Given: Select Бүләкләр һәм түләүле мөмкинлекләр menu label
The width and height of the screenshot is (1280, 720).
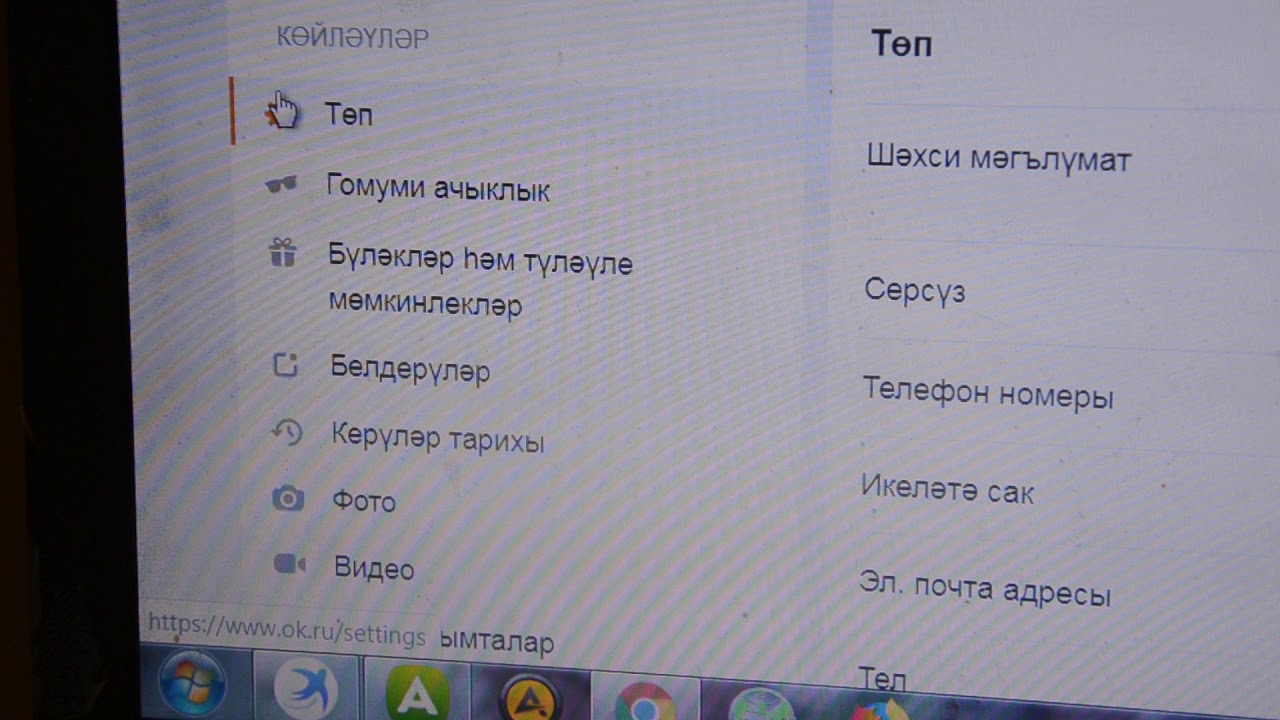Looking at the screenshot, I should pyautogui.click(x=480, y=281).
